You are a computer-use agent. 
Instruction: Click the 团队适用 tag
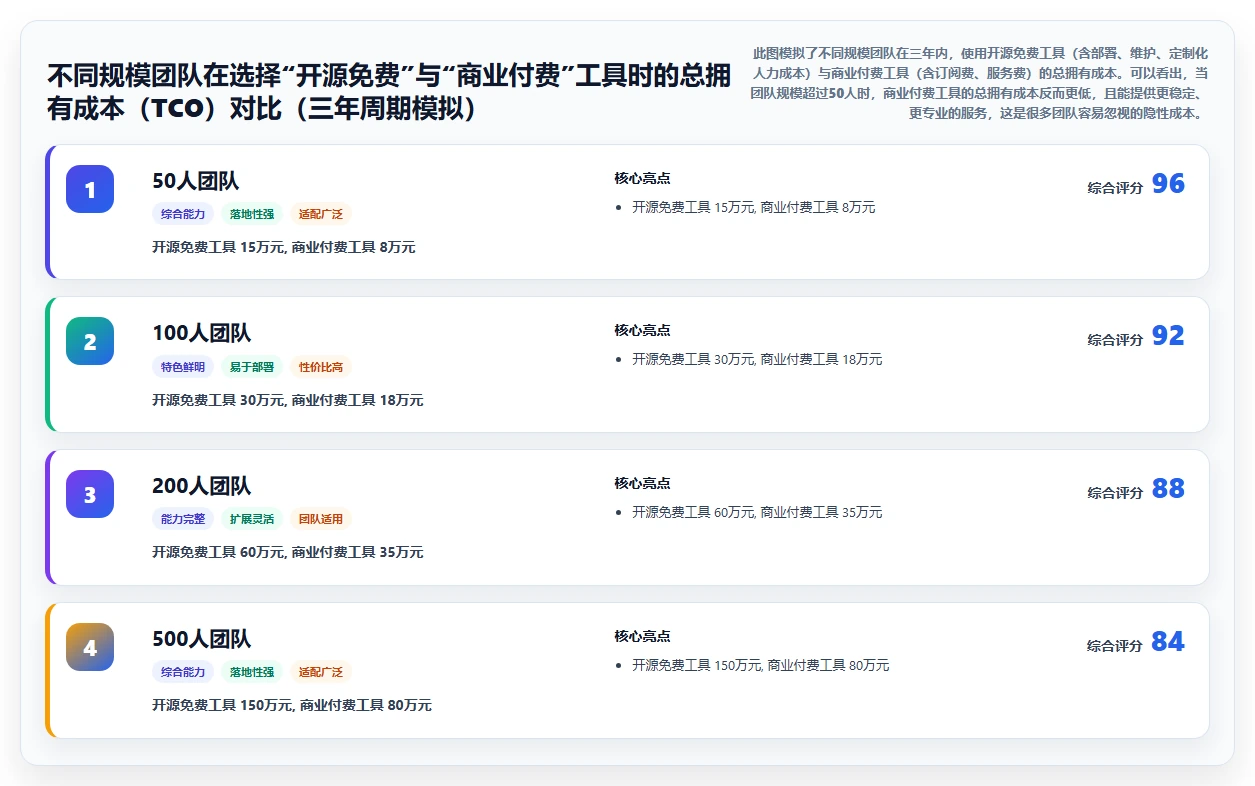321,519
